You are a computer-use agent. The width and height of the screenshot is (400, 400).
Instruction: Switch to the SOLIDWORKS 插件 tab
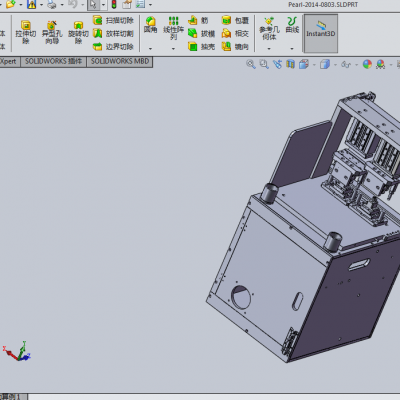(x=53, y=62)
